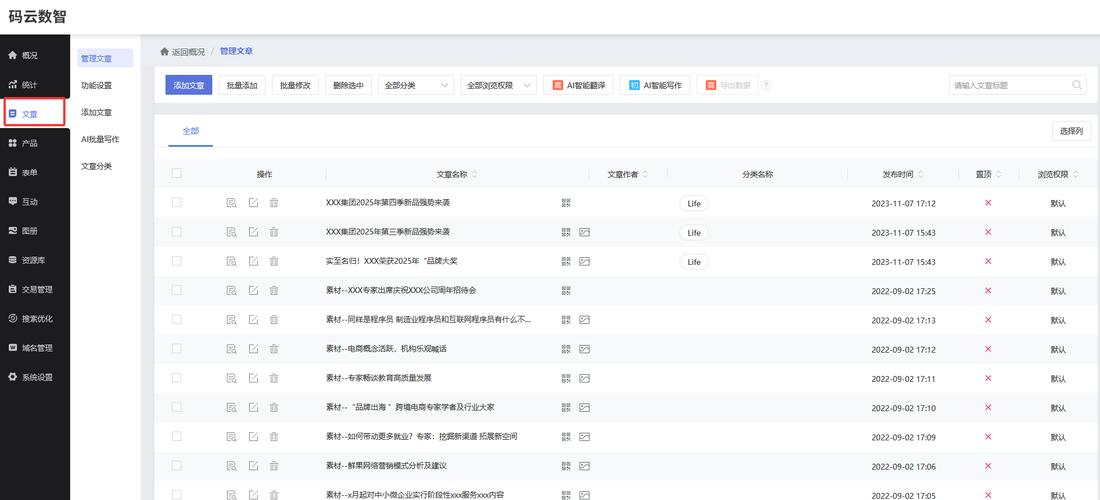Preview the 素材--专家畅谈教育高质量发展 article

pos(231,379)
